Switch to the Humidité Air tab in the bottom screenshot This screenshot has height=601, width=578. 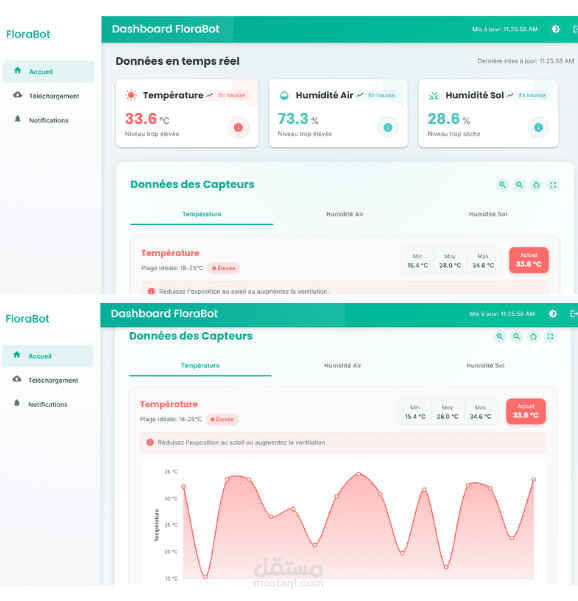343,366
